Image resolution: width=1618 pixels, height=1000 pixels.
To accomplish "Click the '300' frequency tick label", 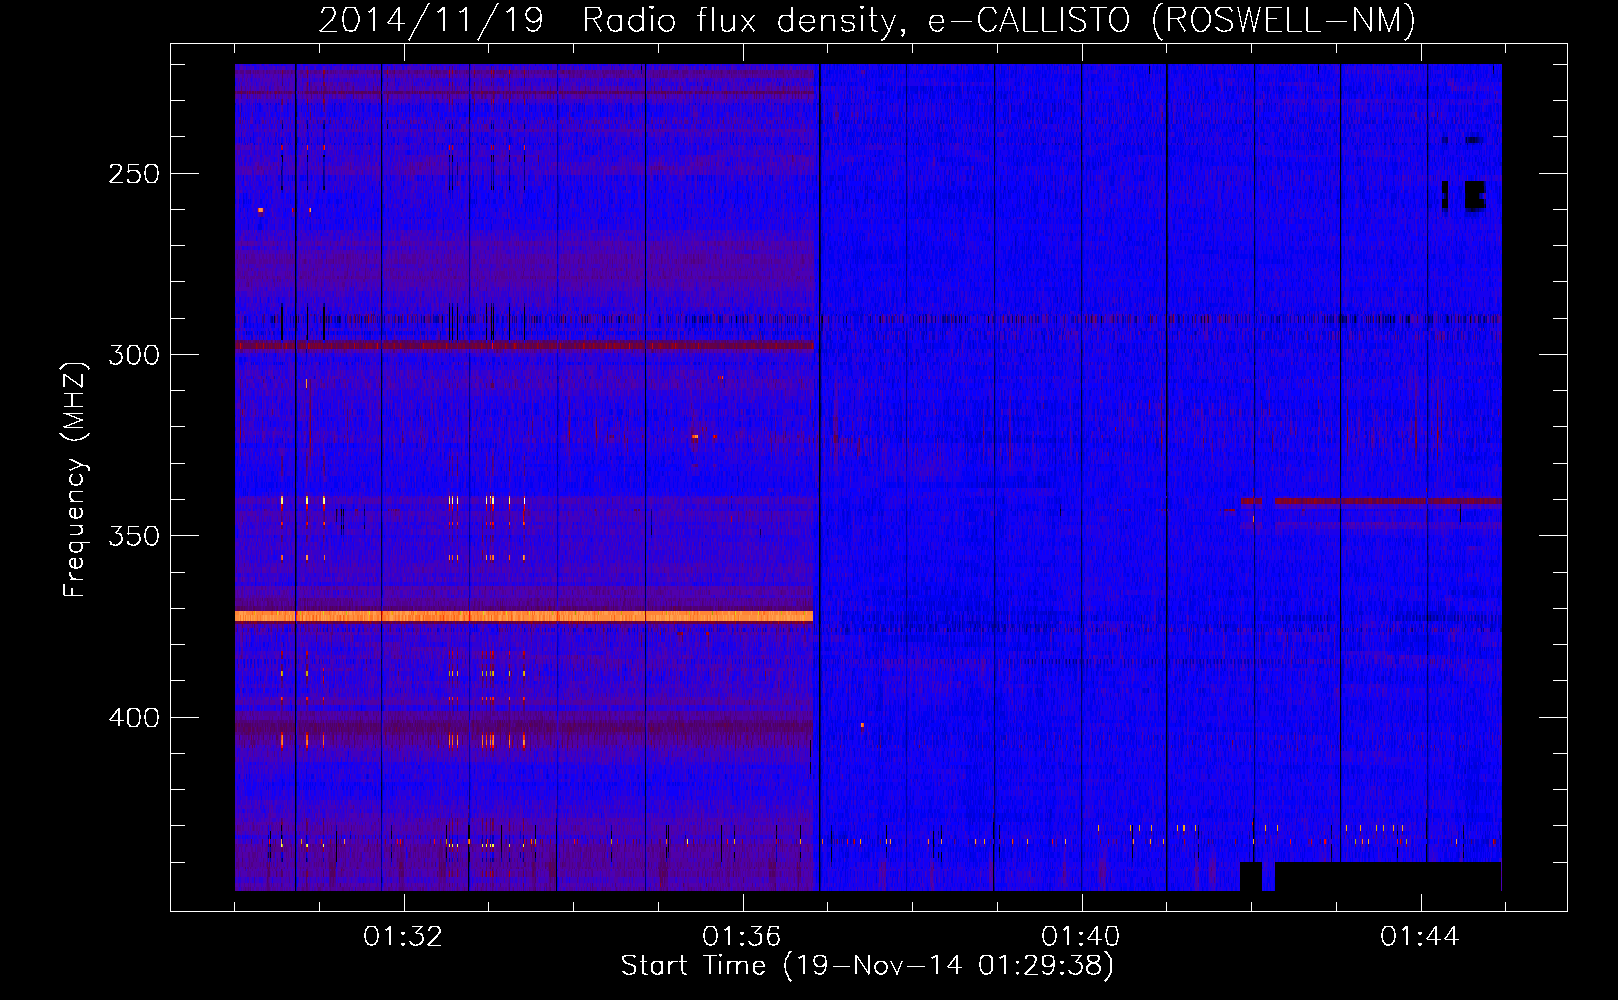I will (134, 355).
